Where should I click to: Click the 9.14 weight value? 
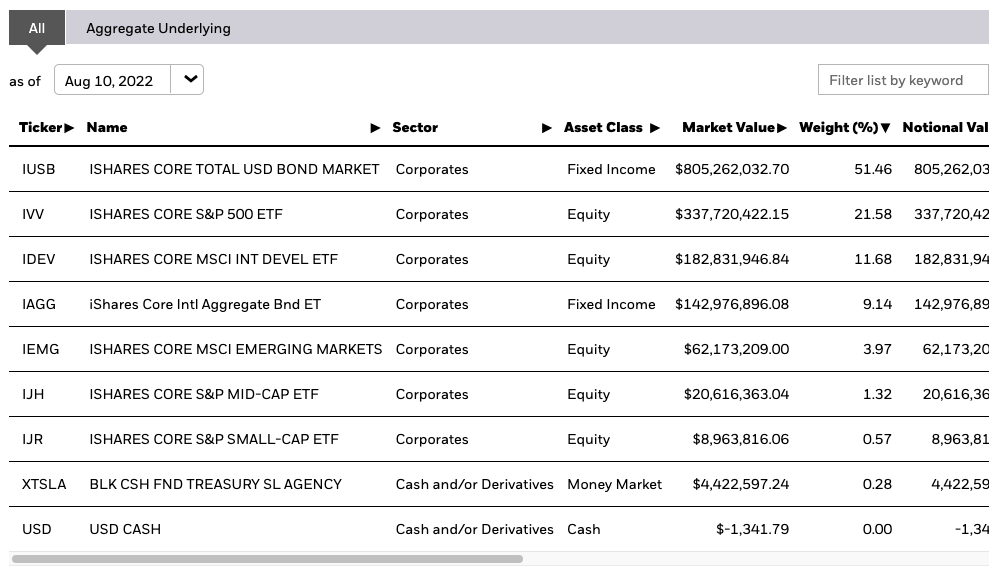point(877,304)
